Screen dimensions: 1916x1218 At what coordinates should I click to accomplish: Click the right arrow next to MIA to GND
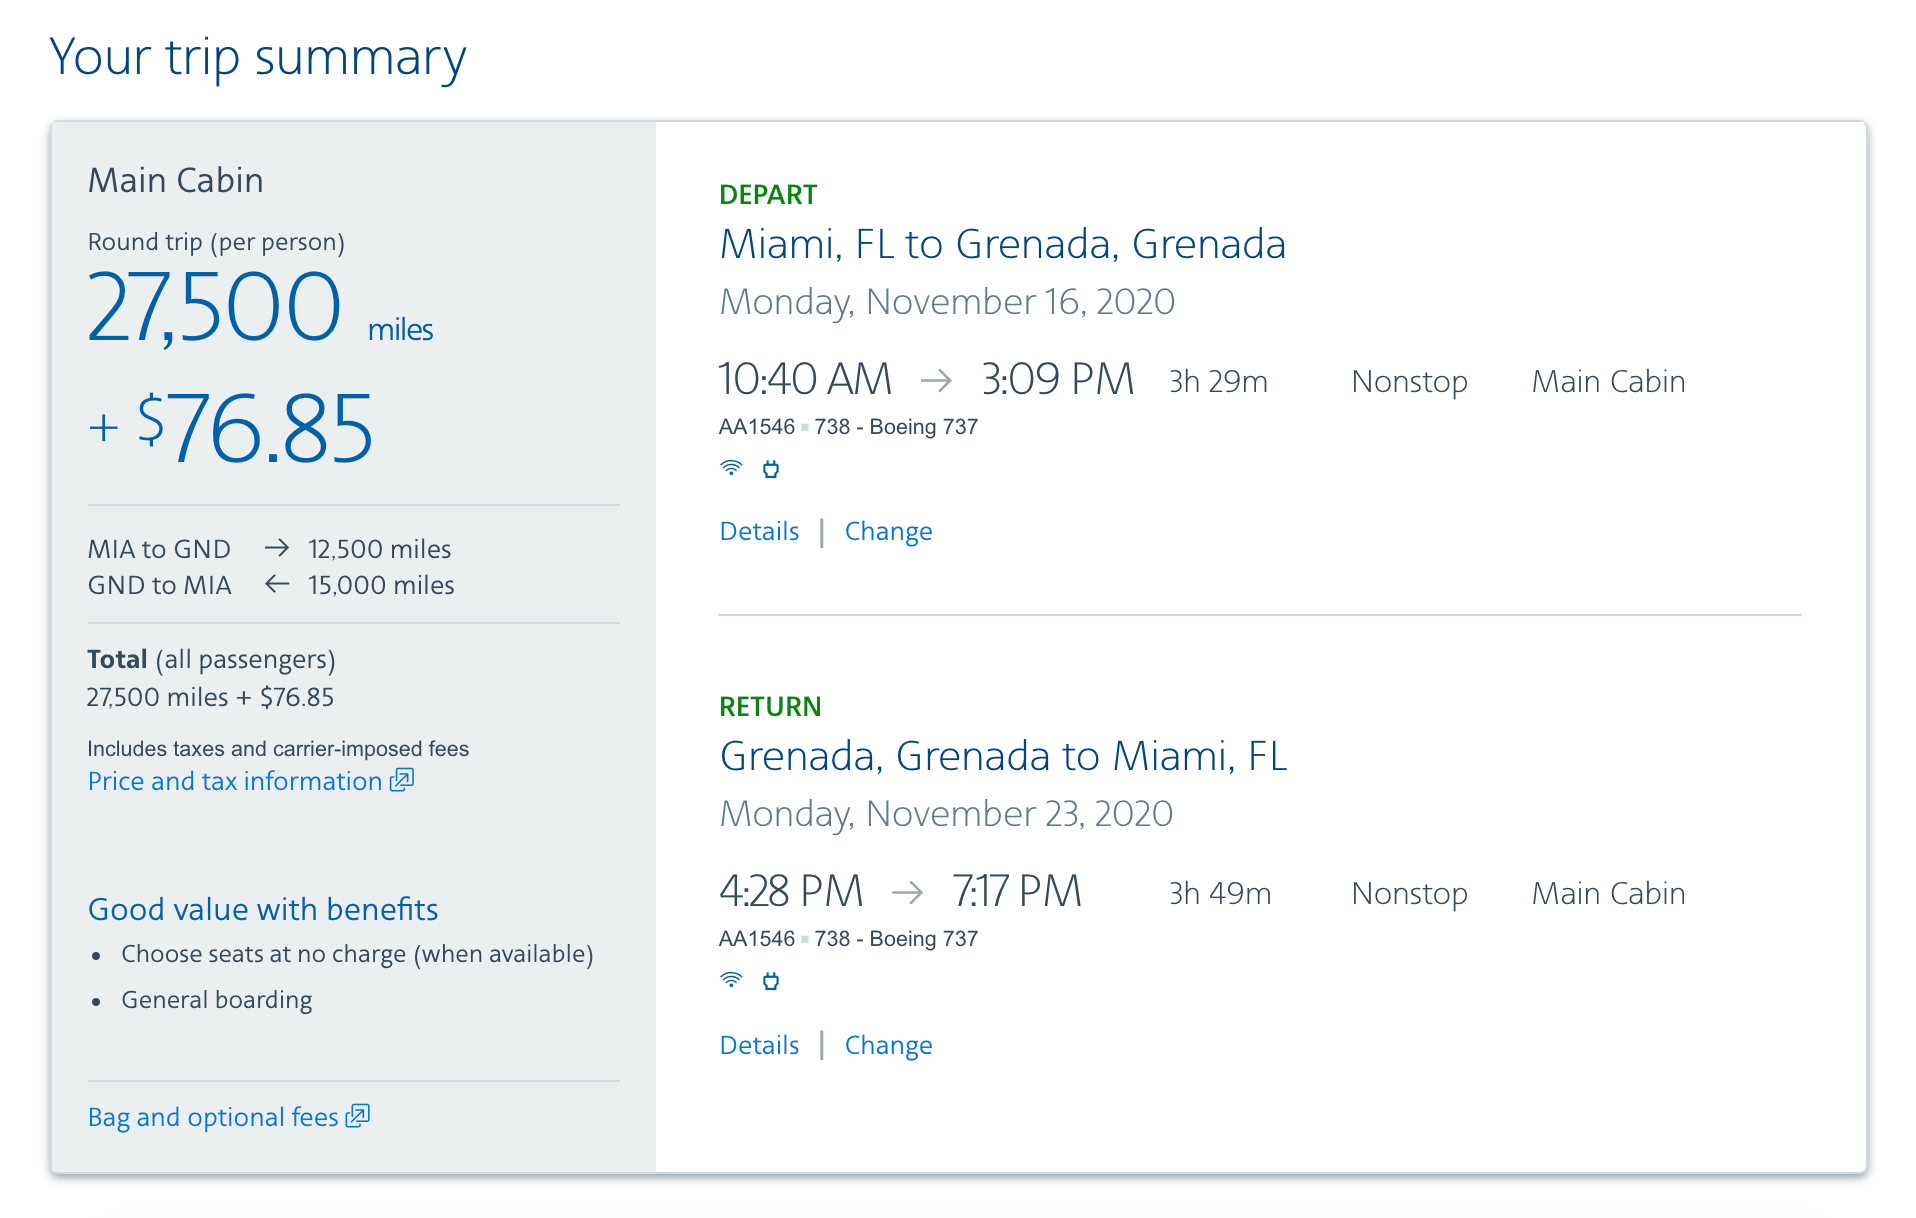pos(277,548)
